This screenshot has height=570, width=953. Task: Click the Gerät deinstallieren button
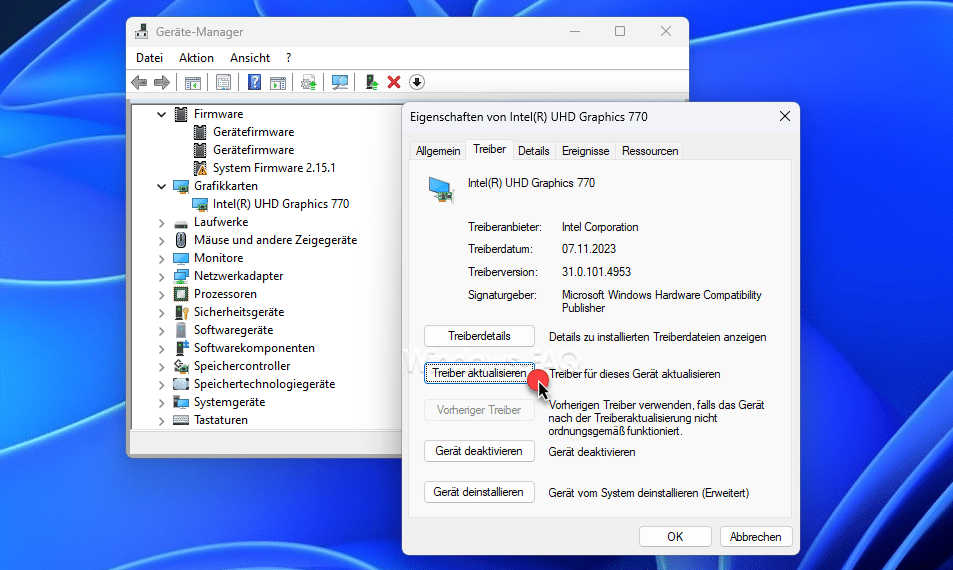click(x=479, y=492)
